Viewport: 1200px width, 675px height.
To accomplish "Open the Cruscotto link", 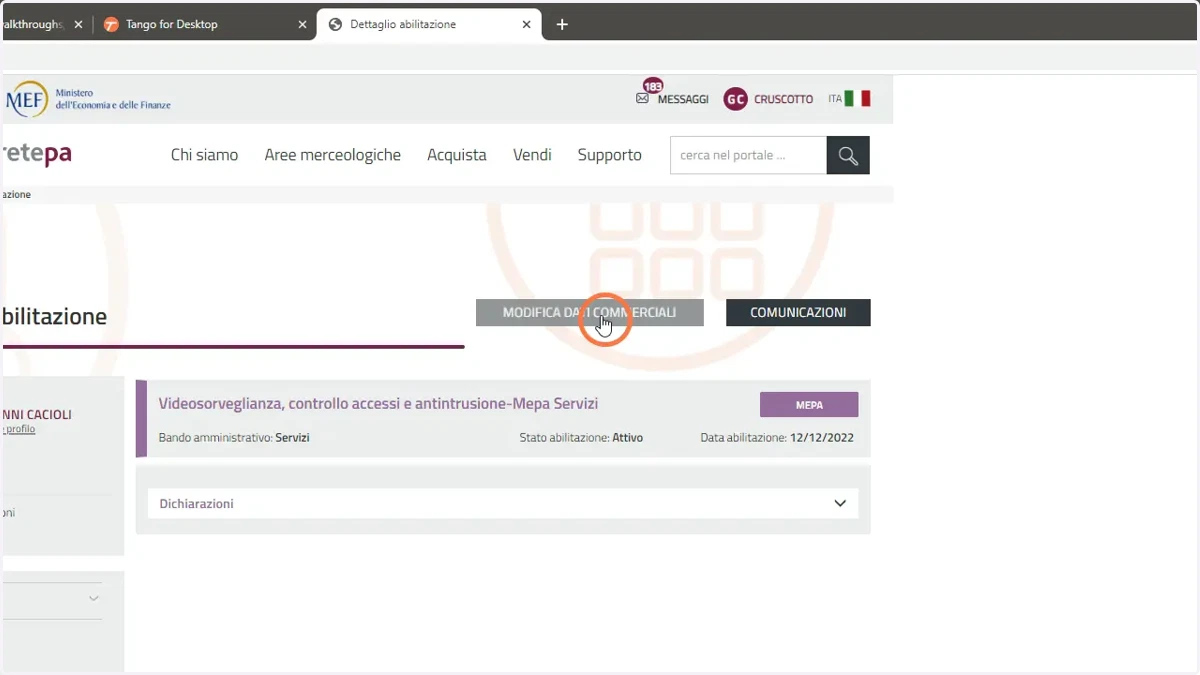I will click(x=784, y=99).
